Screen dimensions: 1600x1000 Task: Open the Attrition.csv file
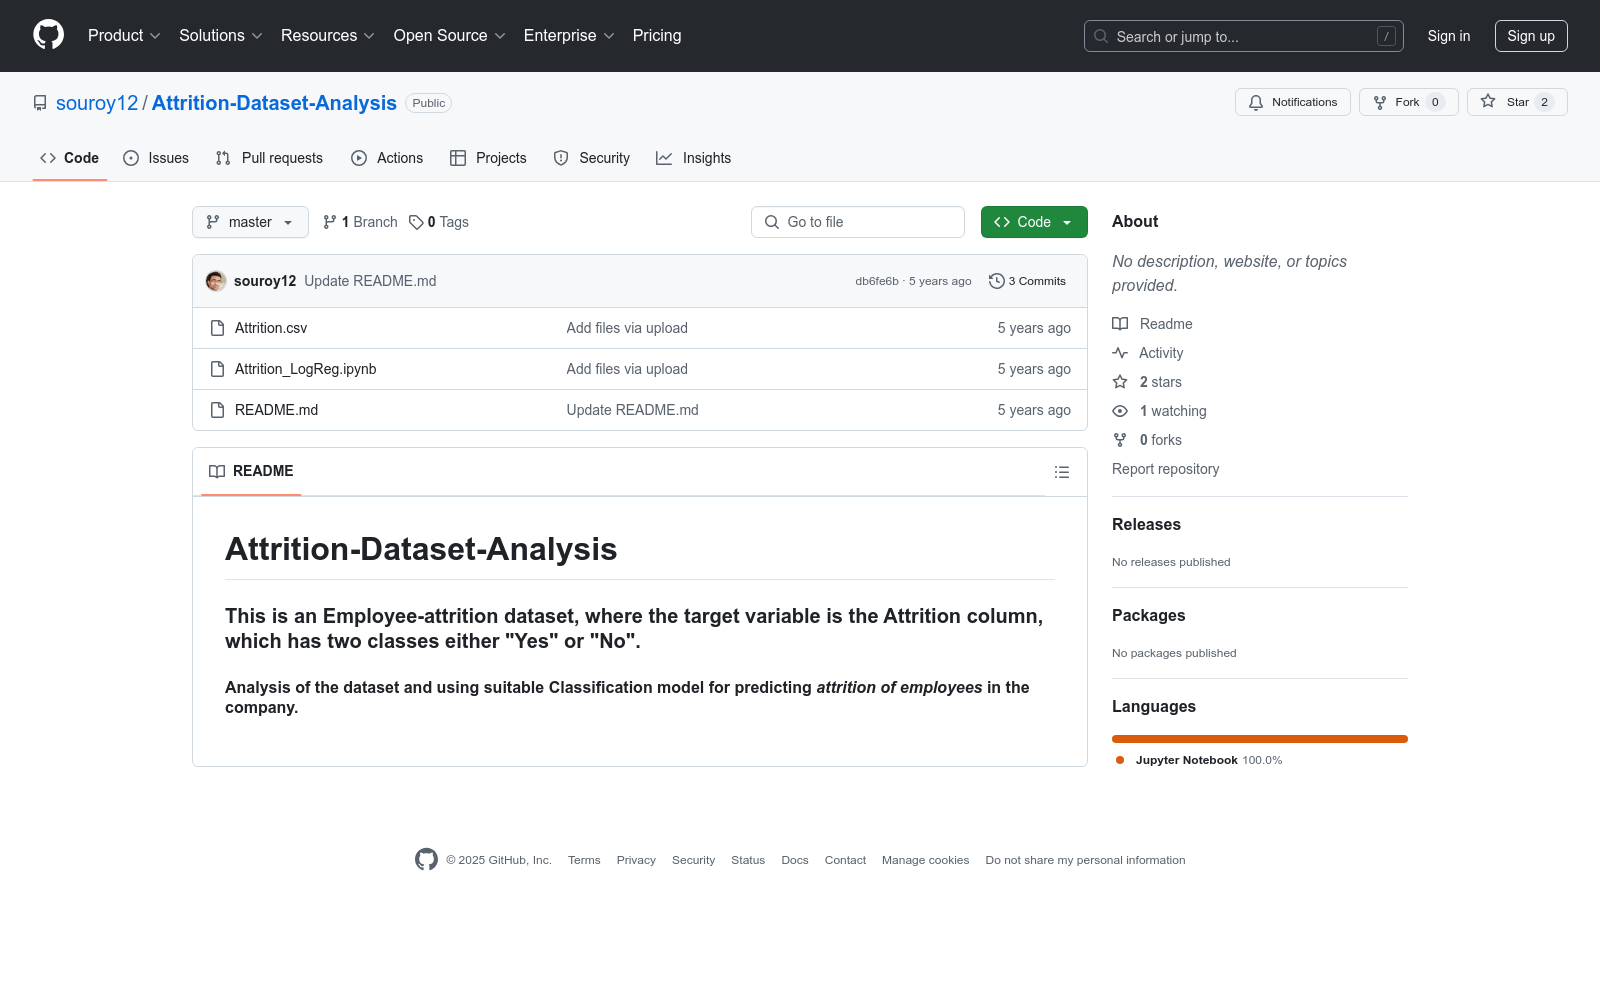[271, 328]
